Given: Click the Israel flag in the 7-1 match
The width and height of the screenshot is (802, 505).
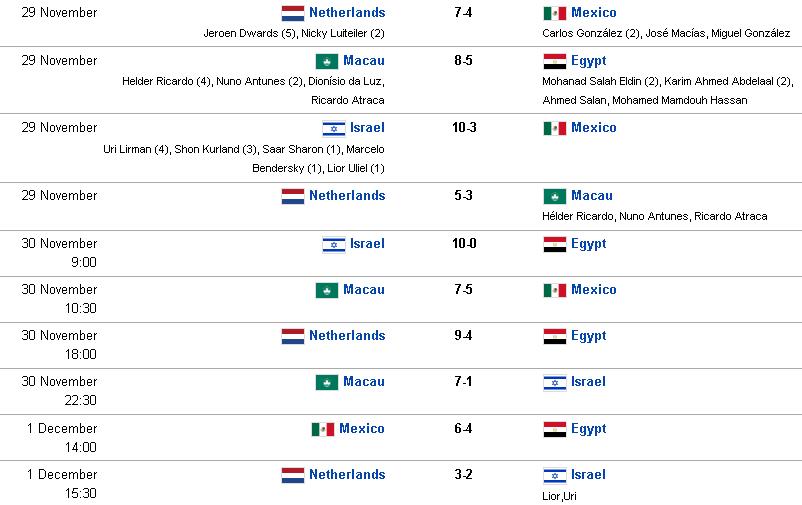Looking at the screenshot, I should (554, 383).
